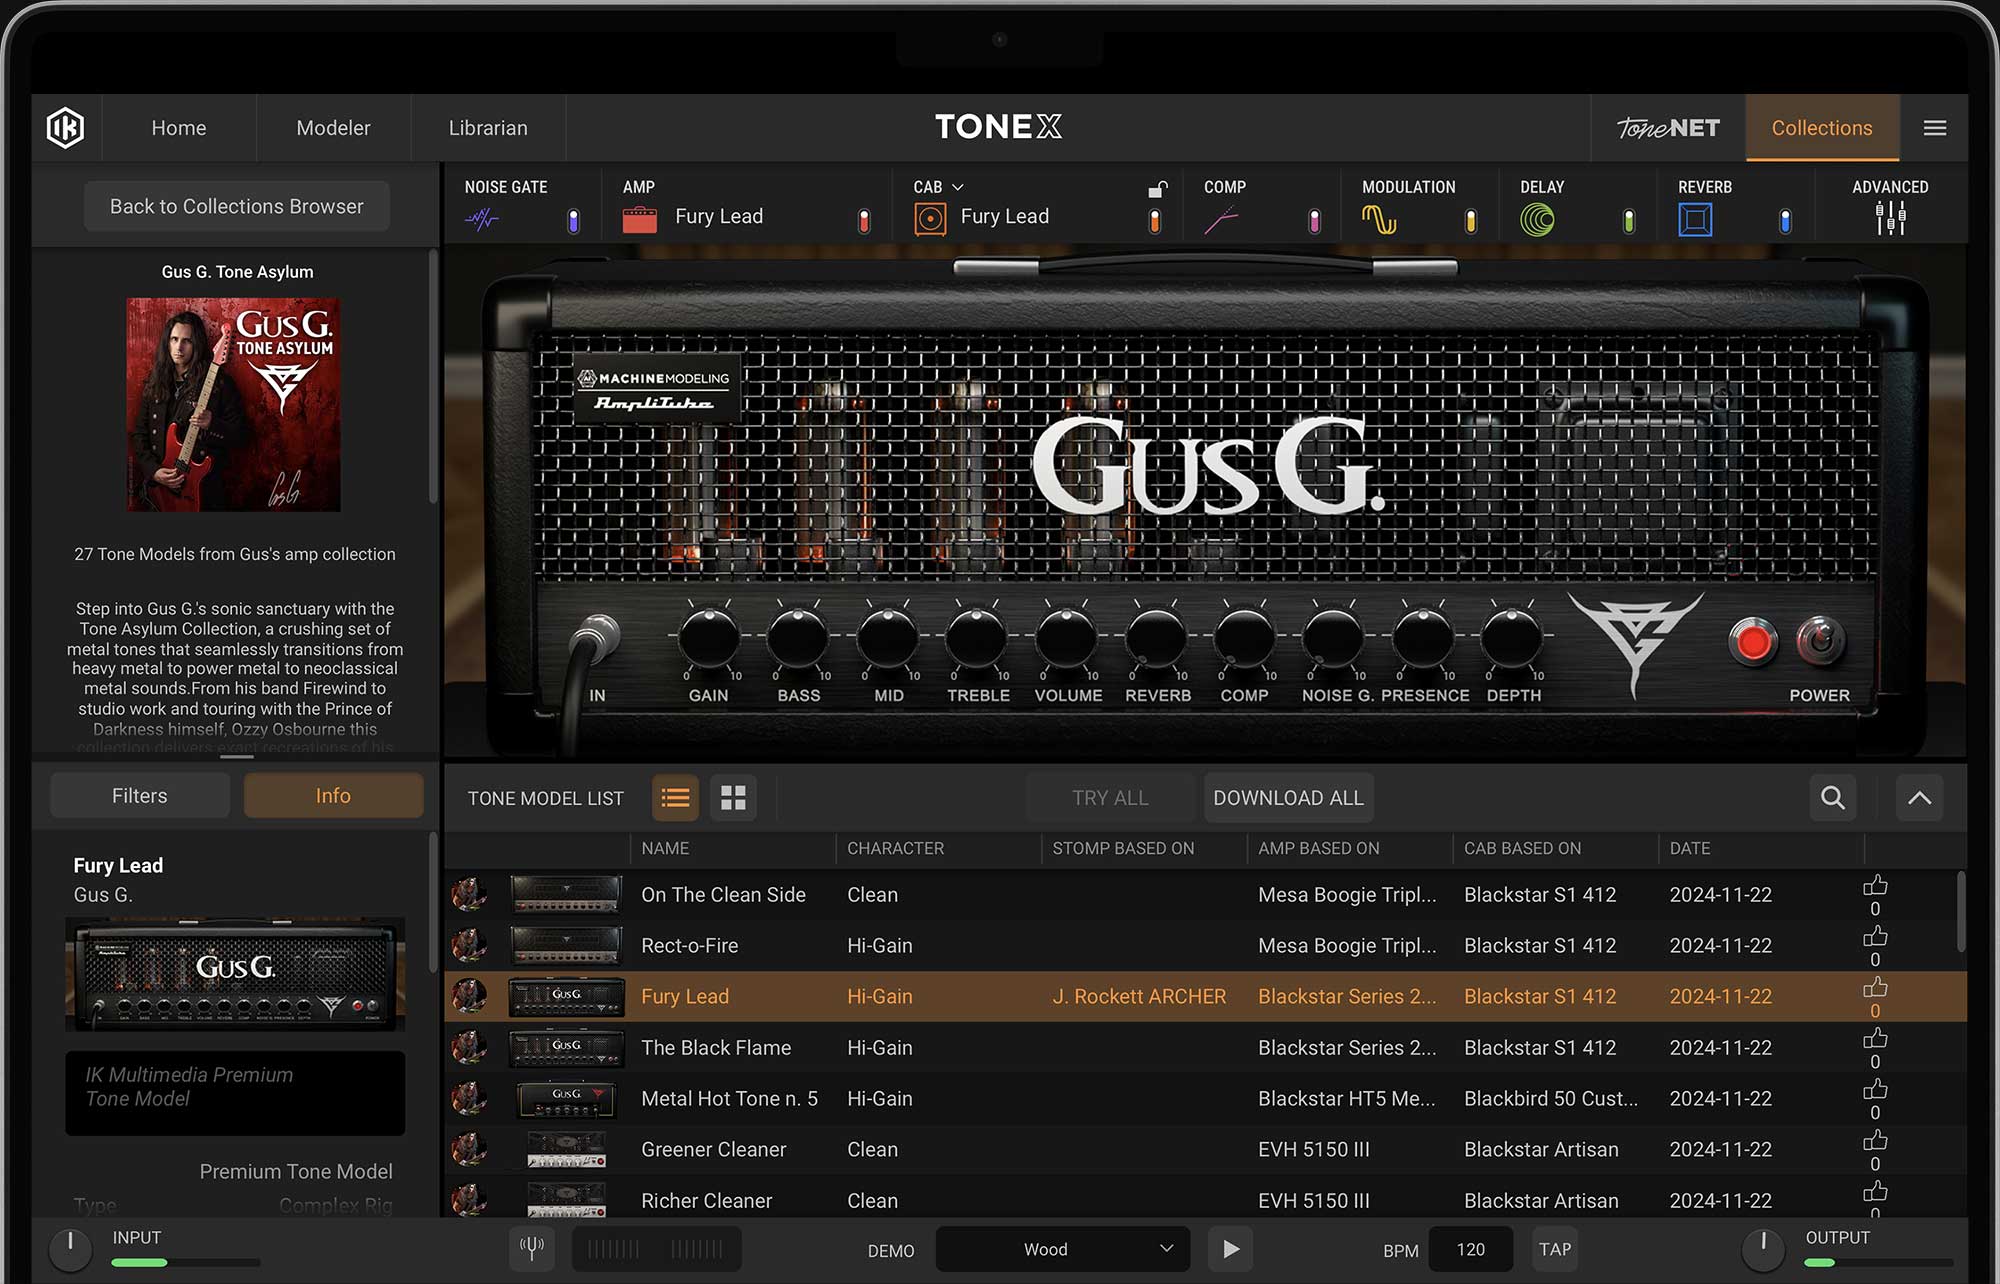
Task: Open the Wood demo sound dropdown
Action: 1062,1248
